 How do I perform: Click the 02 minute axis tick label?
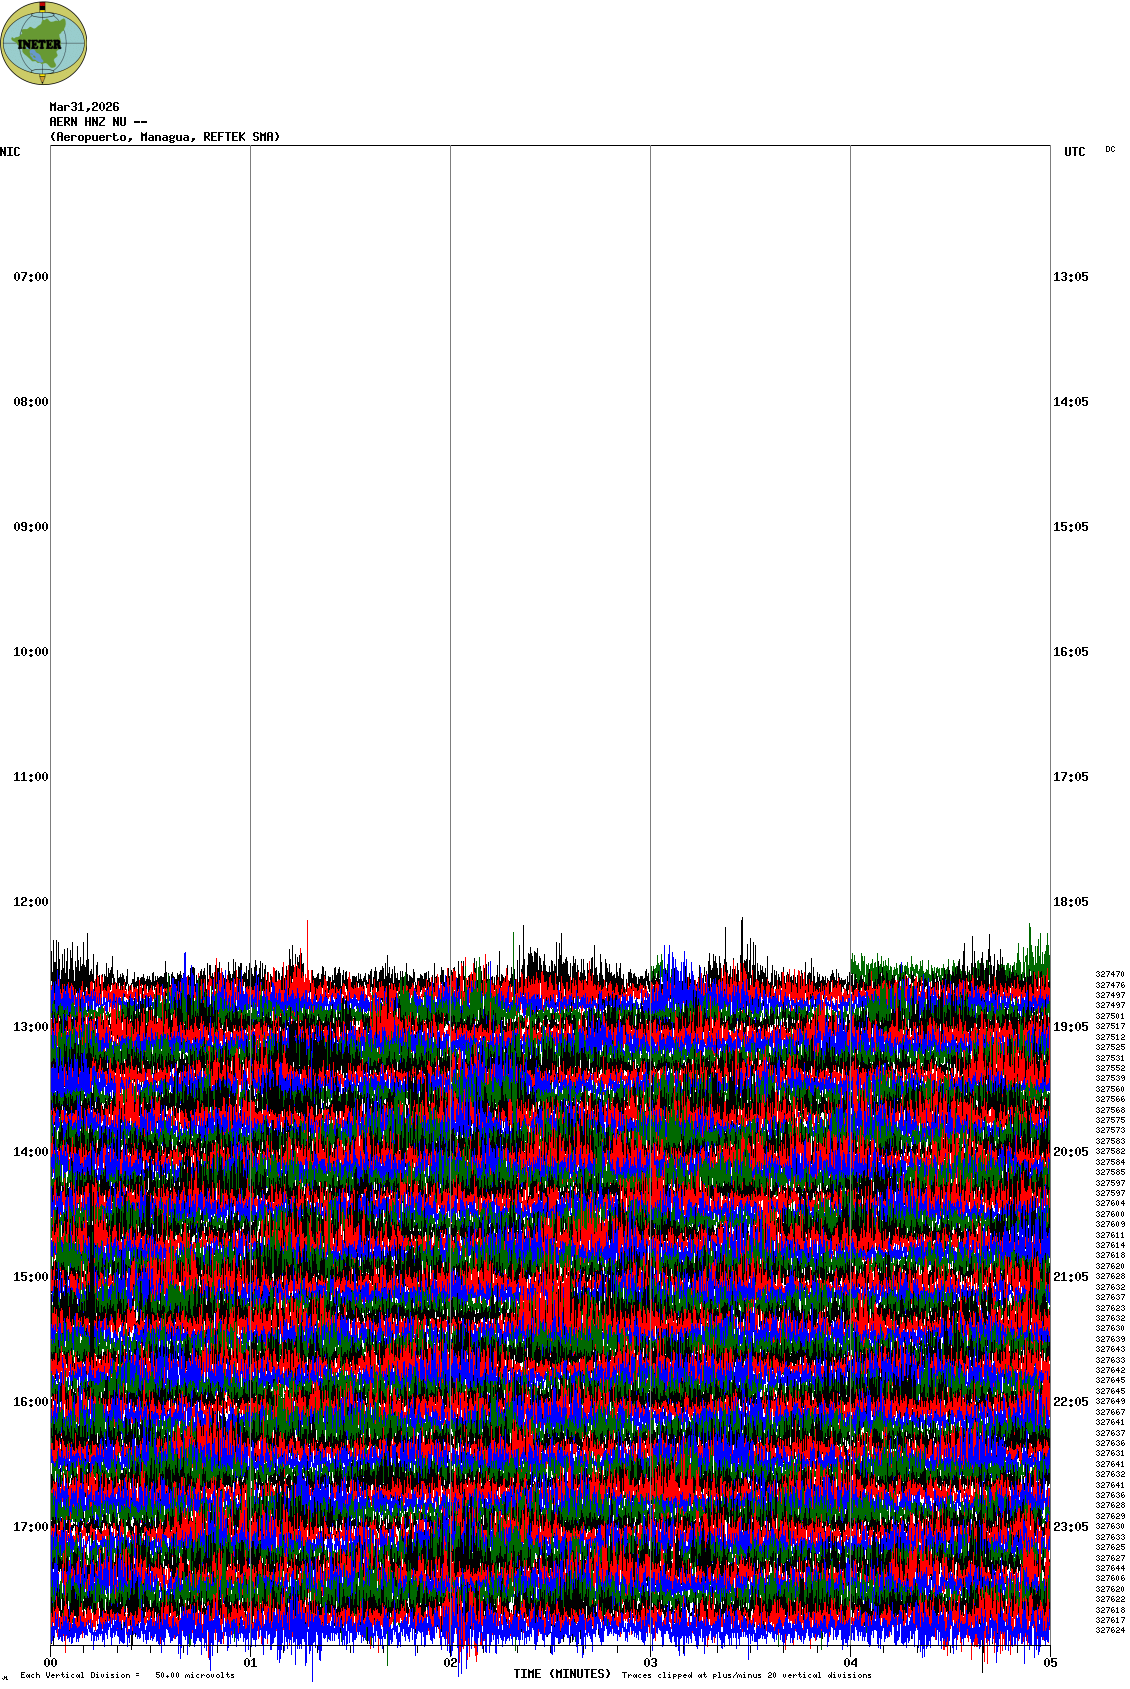click(x=451, y=1664)
